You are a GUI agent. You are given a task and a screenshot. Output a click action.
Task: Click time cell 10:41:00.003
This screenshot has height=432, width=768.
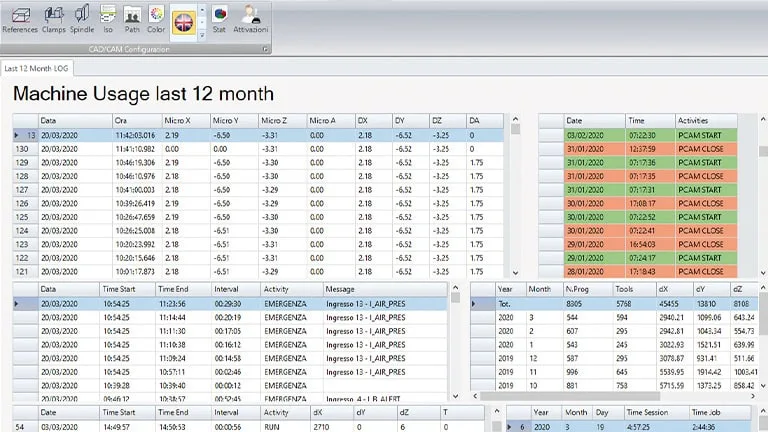point(137,190)
